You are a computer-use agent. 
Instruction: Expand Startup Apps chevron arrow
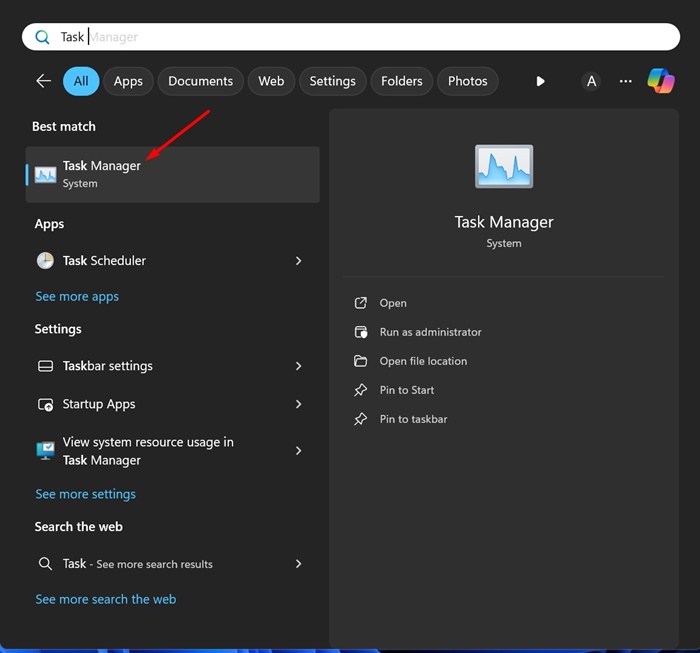298,404
